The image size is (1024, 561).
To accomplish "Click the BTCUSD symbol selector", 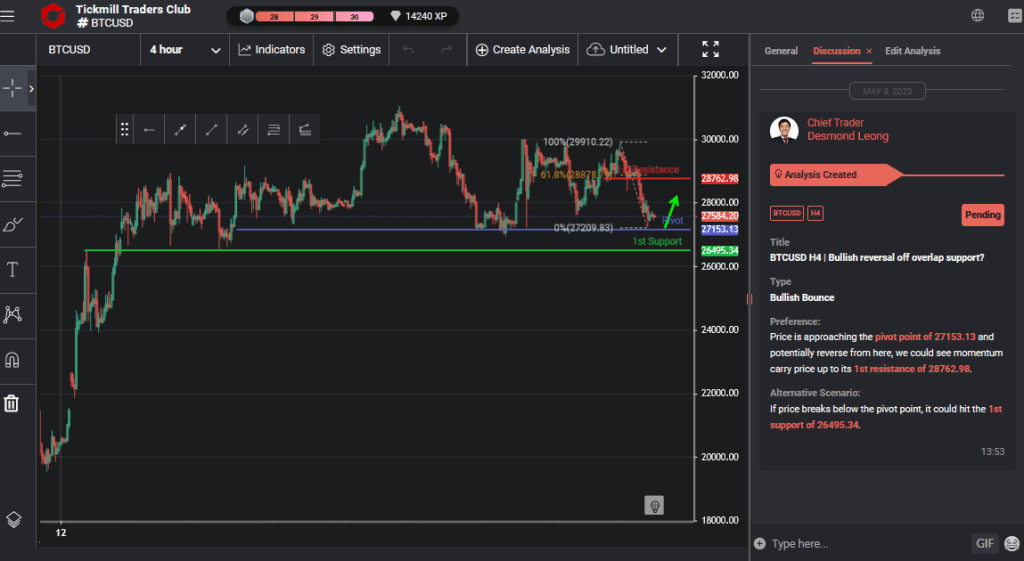I will (x=69, y=50).
